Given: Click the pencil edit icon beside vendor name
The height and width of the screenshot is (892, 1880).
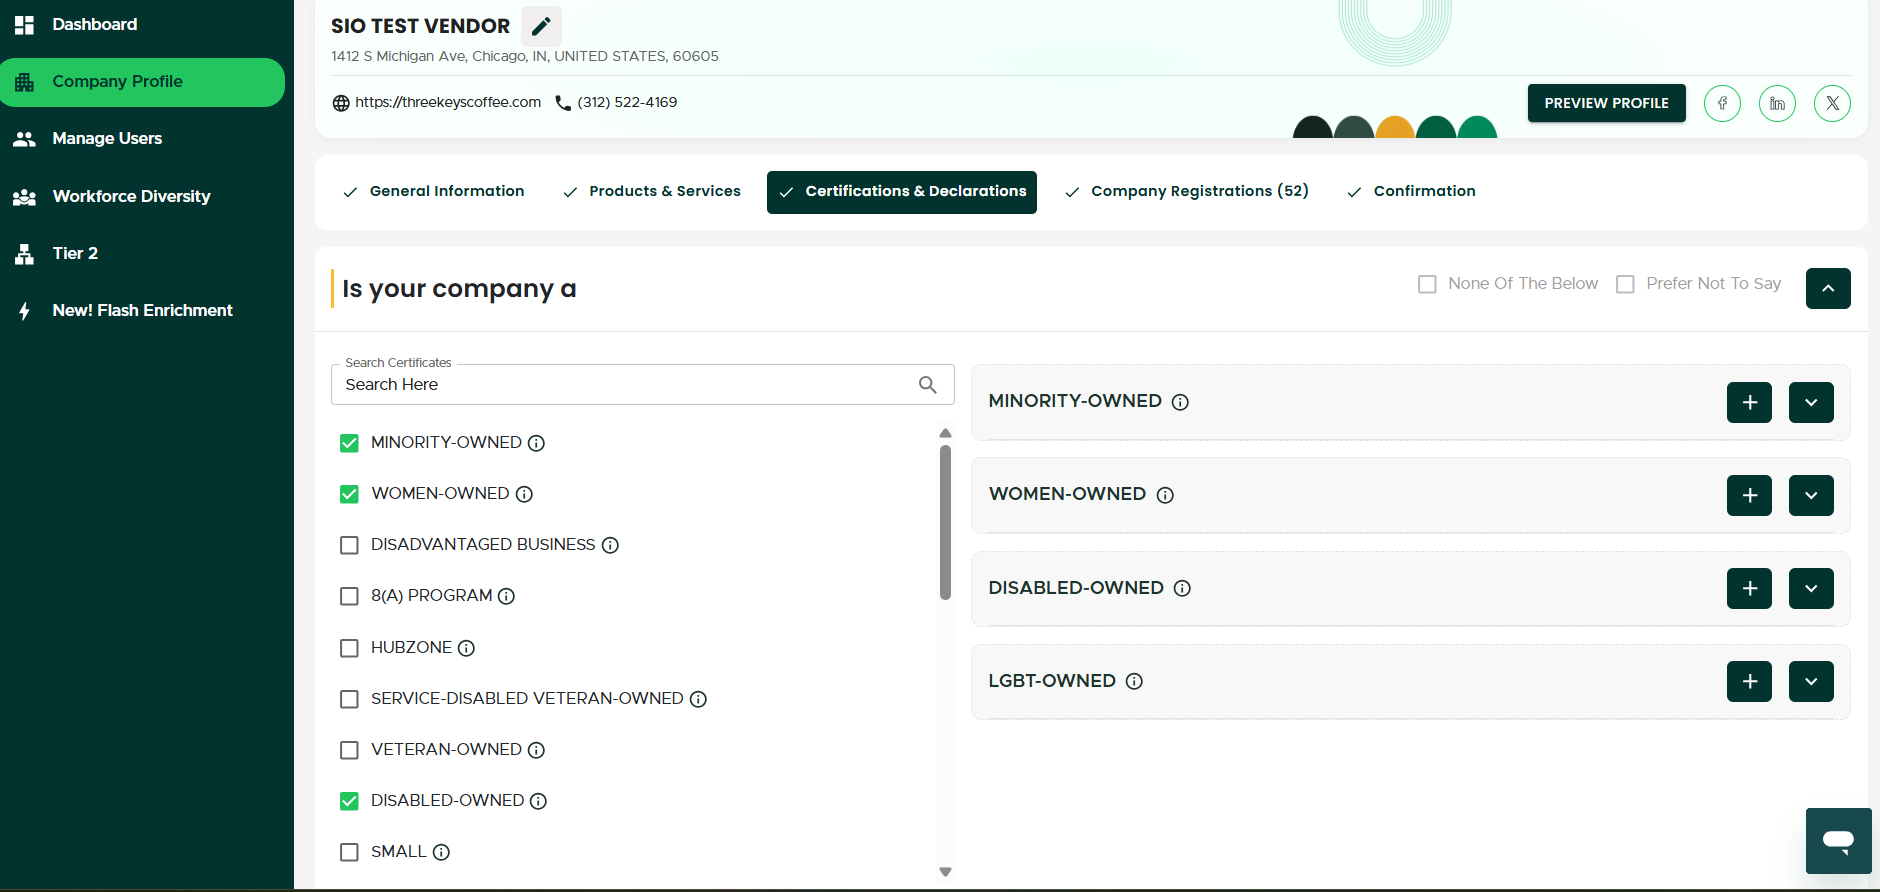Looking at the screenshot, I should point(541,26).
